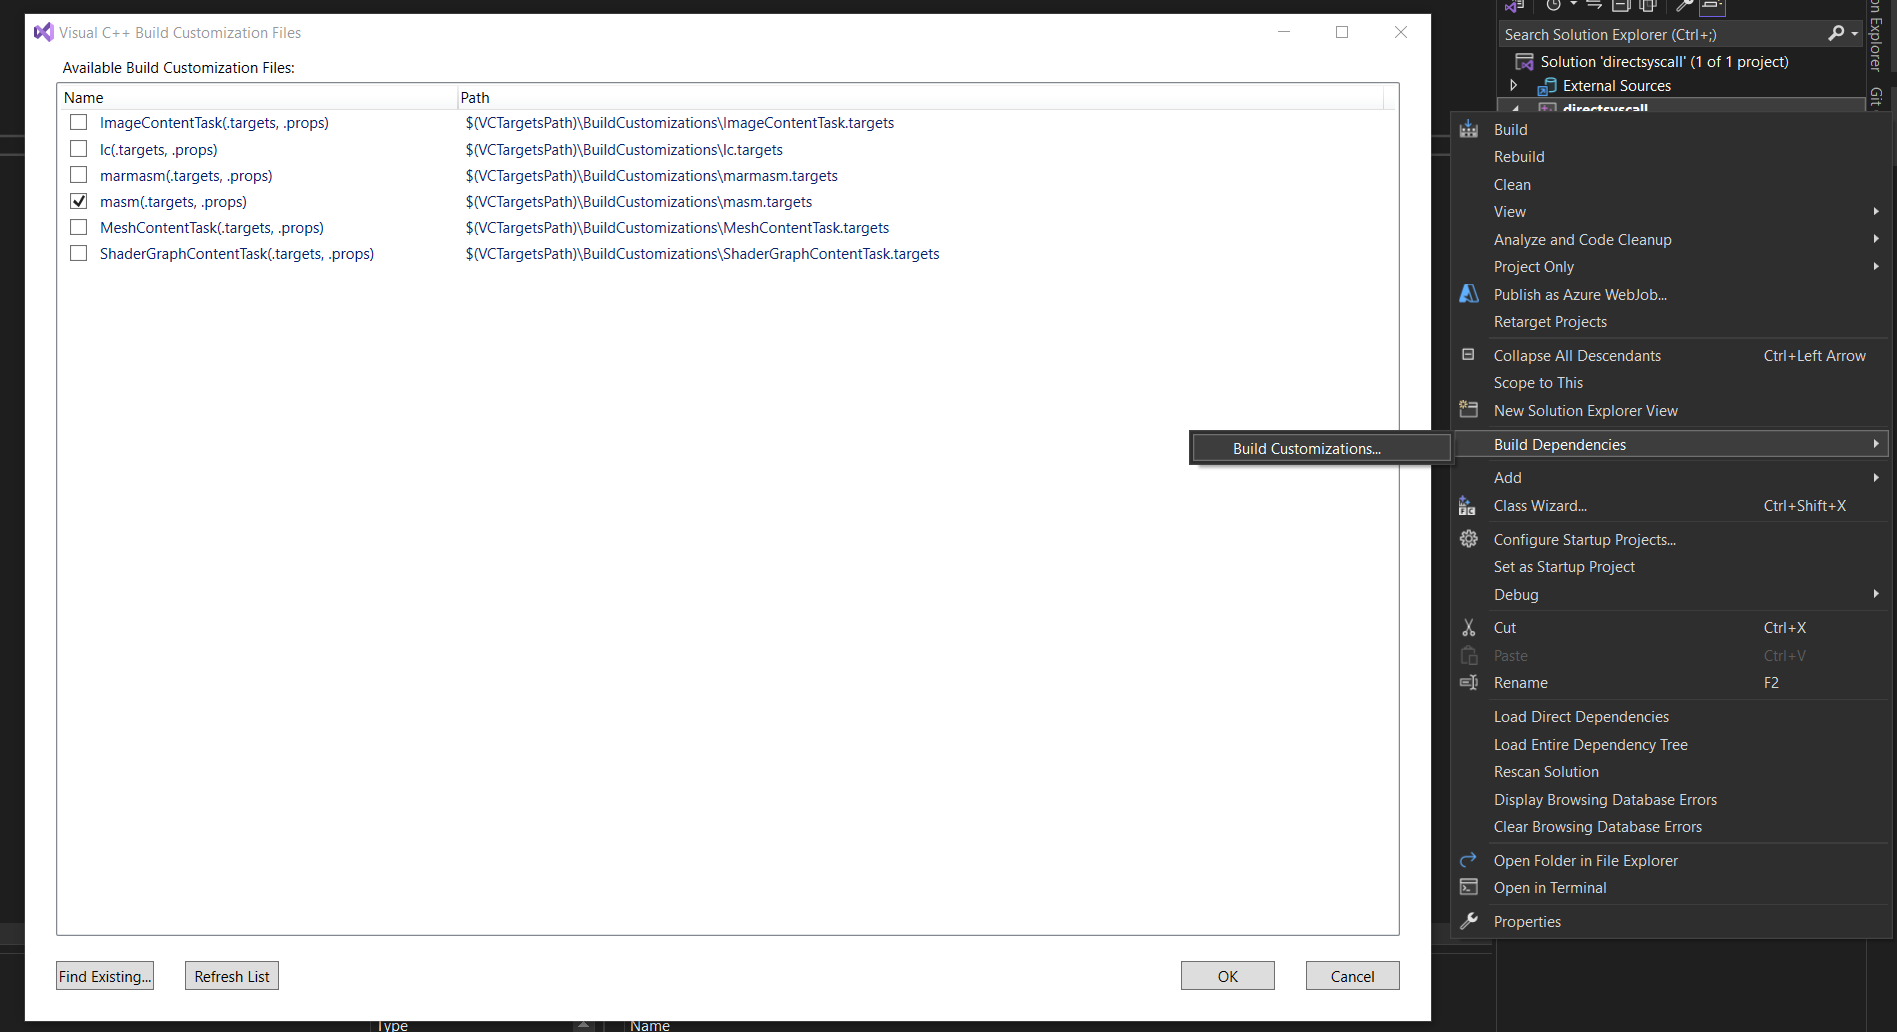Open the Debug submenu arrow

click(x=1875, y=594)
